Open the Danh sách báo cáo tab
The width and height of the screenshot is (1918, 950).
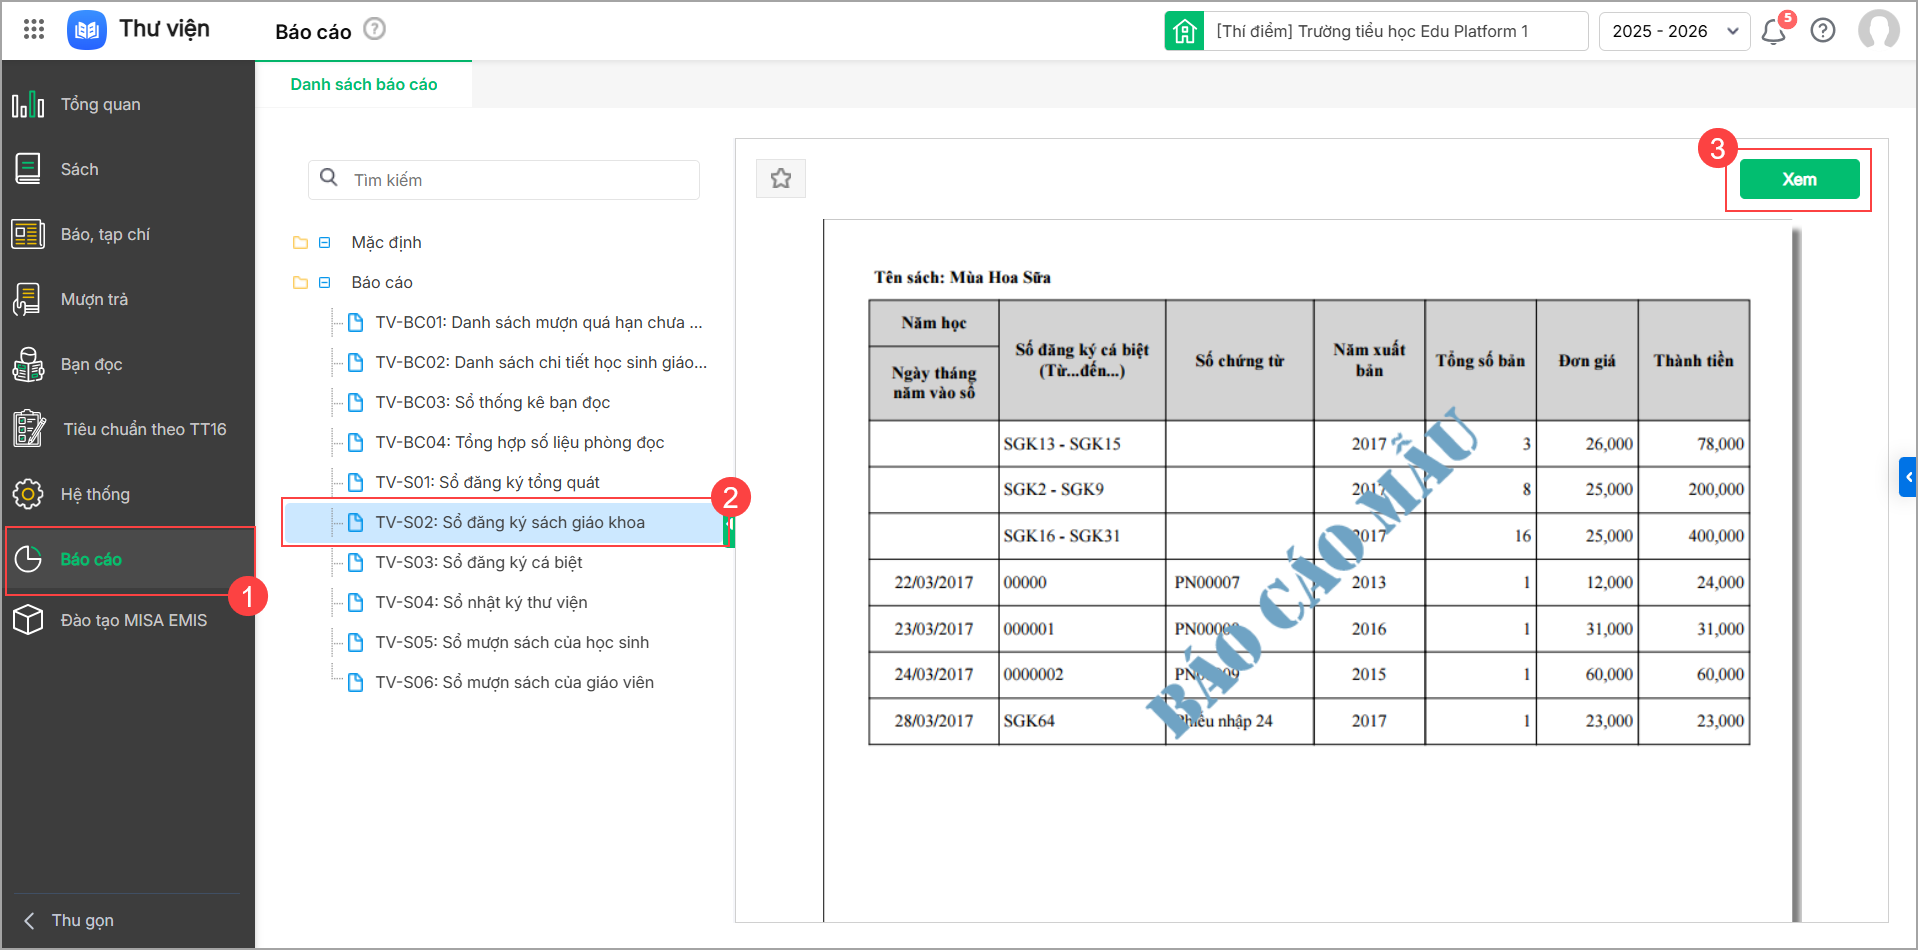click(364, 84)
